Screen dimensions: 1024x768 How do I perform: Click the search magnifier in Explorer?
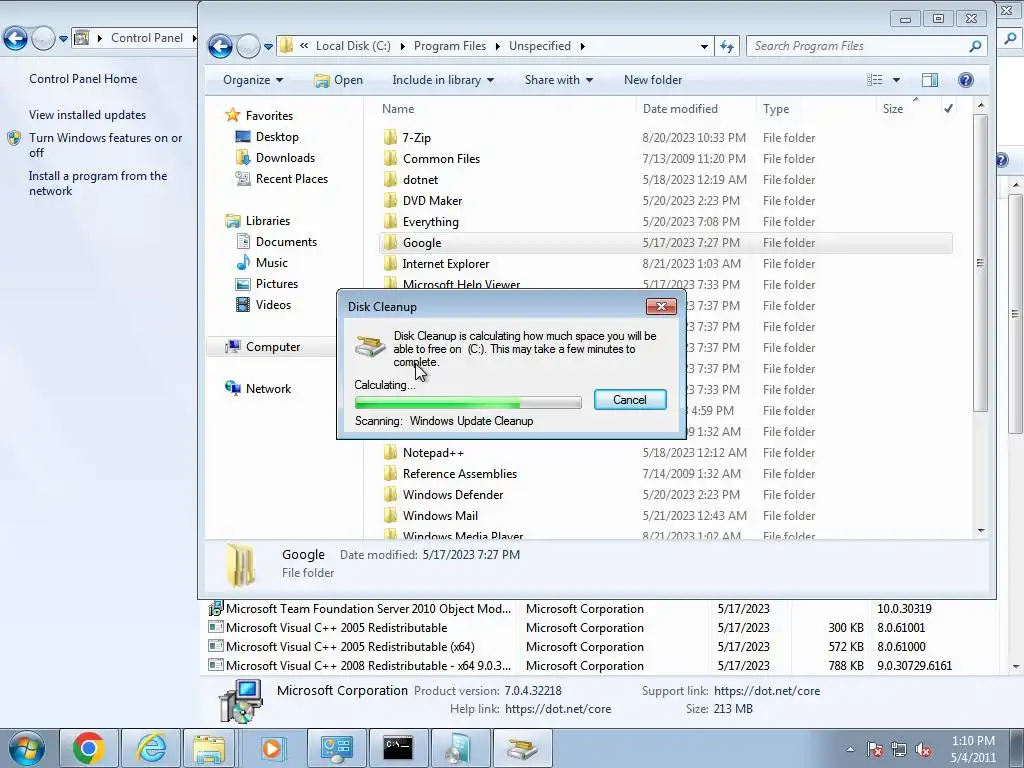pyautogui.click(x=975, y=46)
